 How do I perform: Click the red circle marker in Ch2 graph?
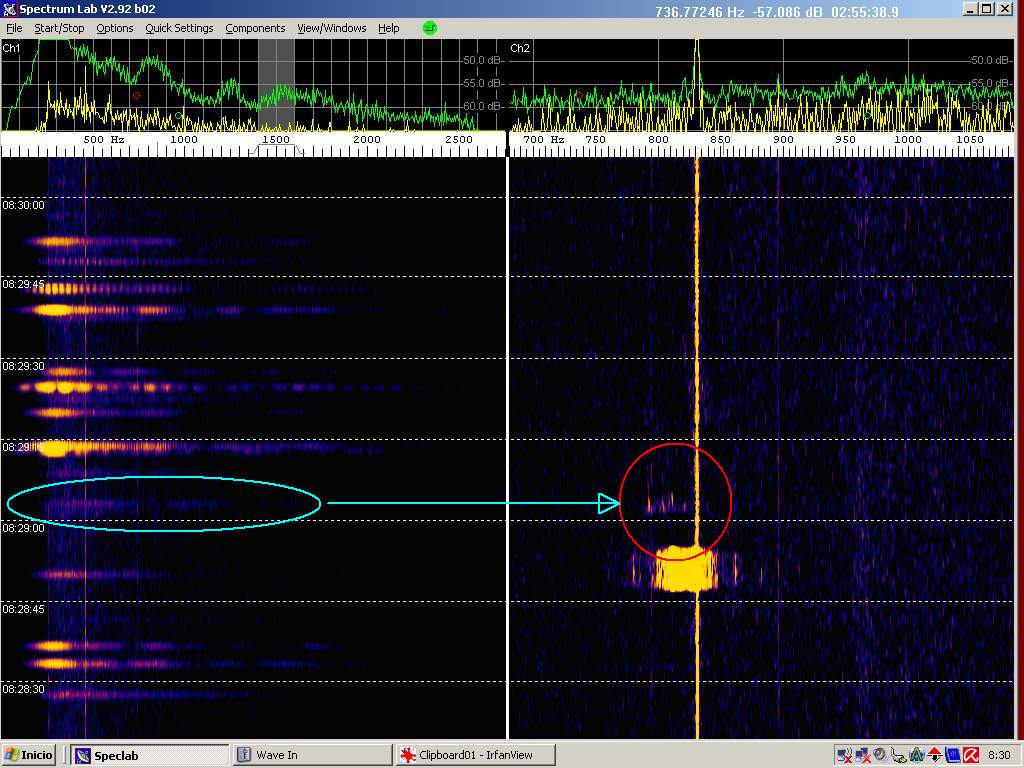point(578,96)
